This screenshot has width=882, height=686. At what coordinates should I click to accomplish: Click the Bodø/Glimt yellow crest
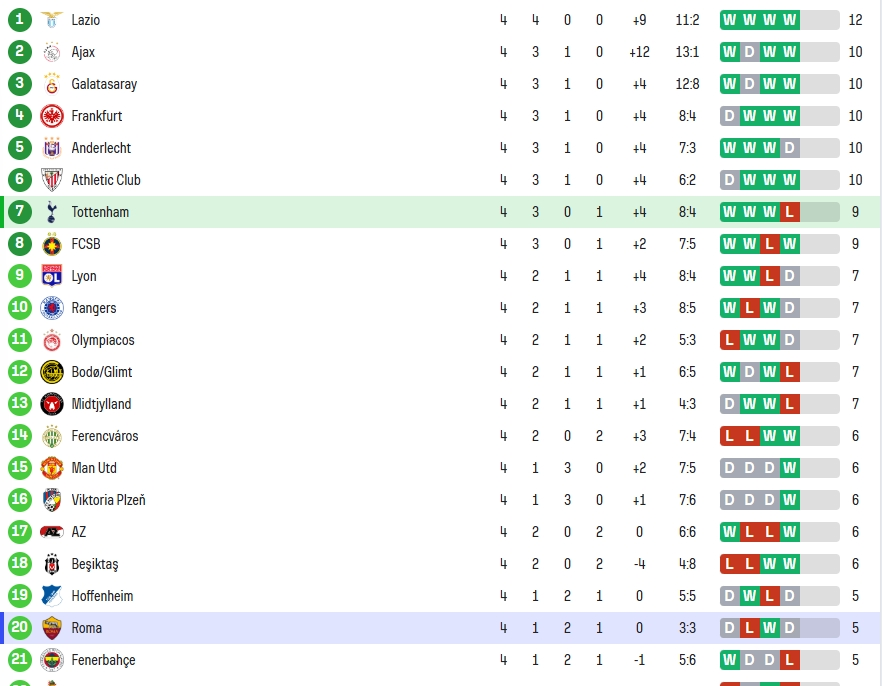52,372
